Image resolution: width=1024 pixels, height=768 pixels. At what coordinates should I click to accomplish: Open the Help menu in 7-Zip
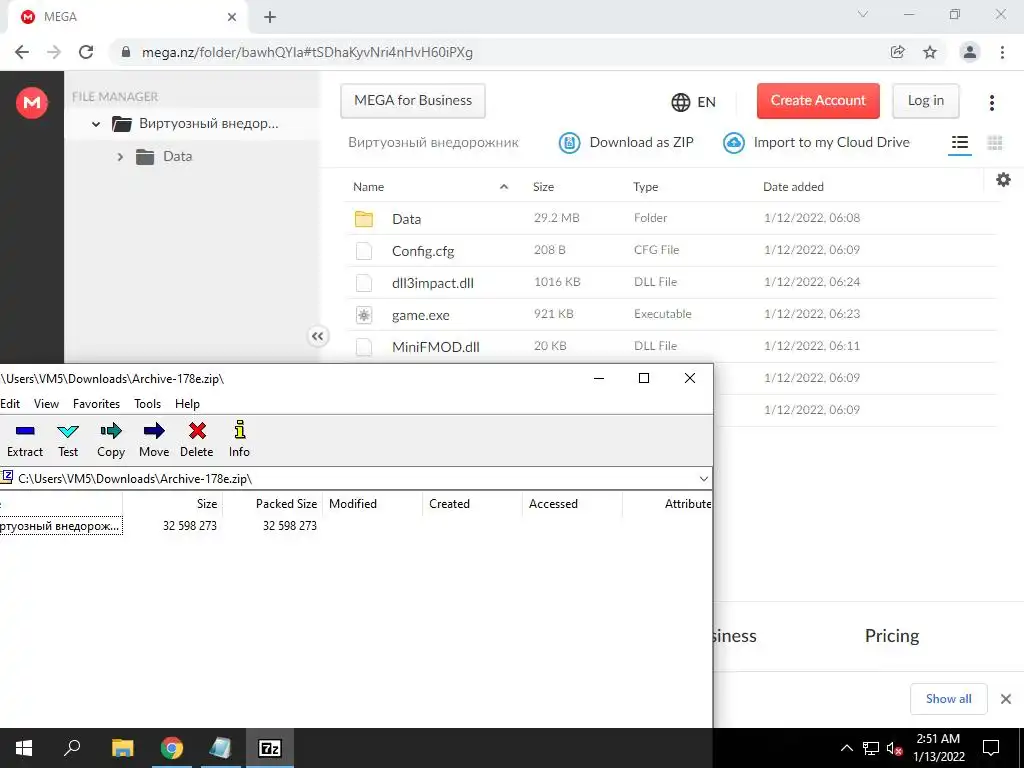pos(187,404)
